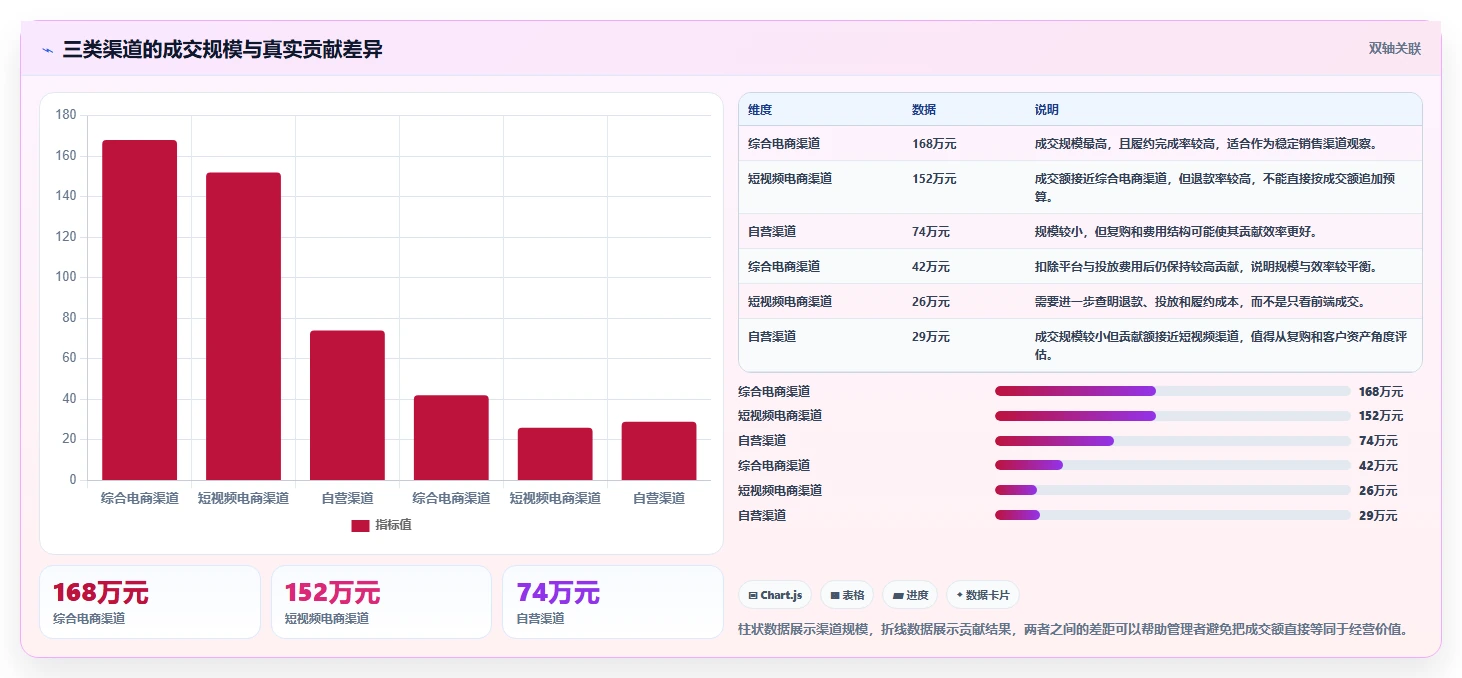Select the 表格 tag chip
The image size is (1462, 678).
tap(847, 595)
